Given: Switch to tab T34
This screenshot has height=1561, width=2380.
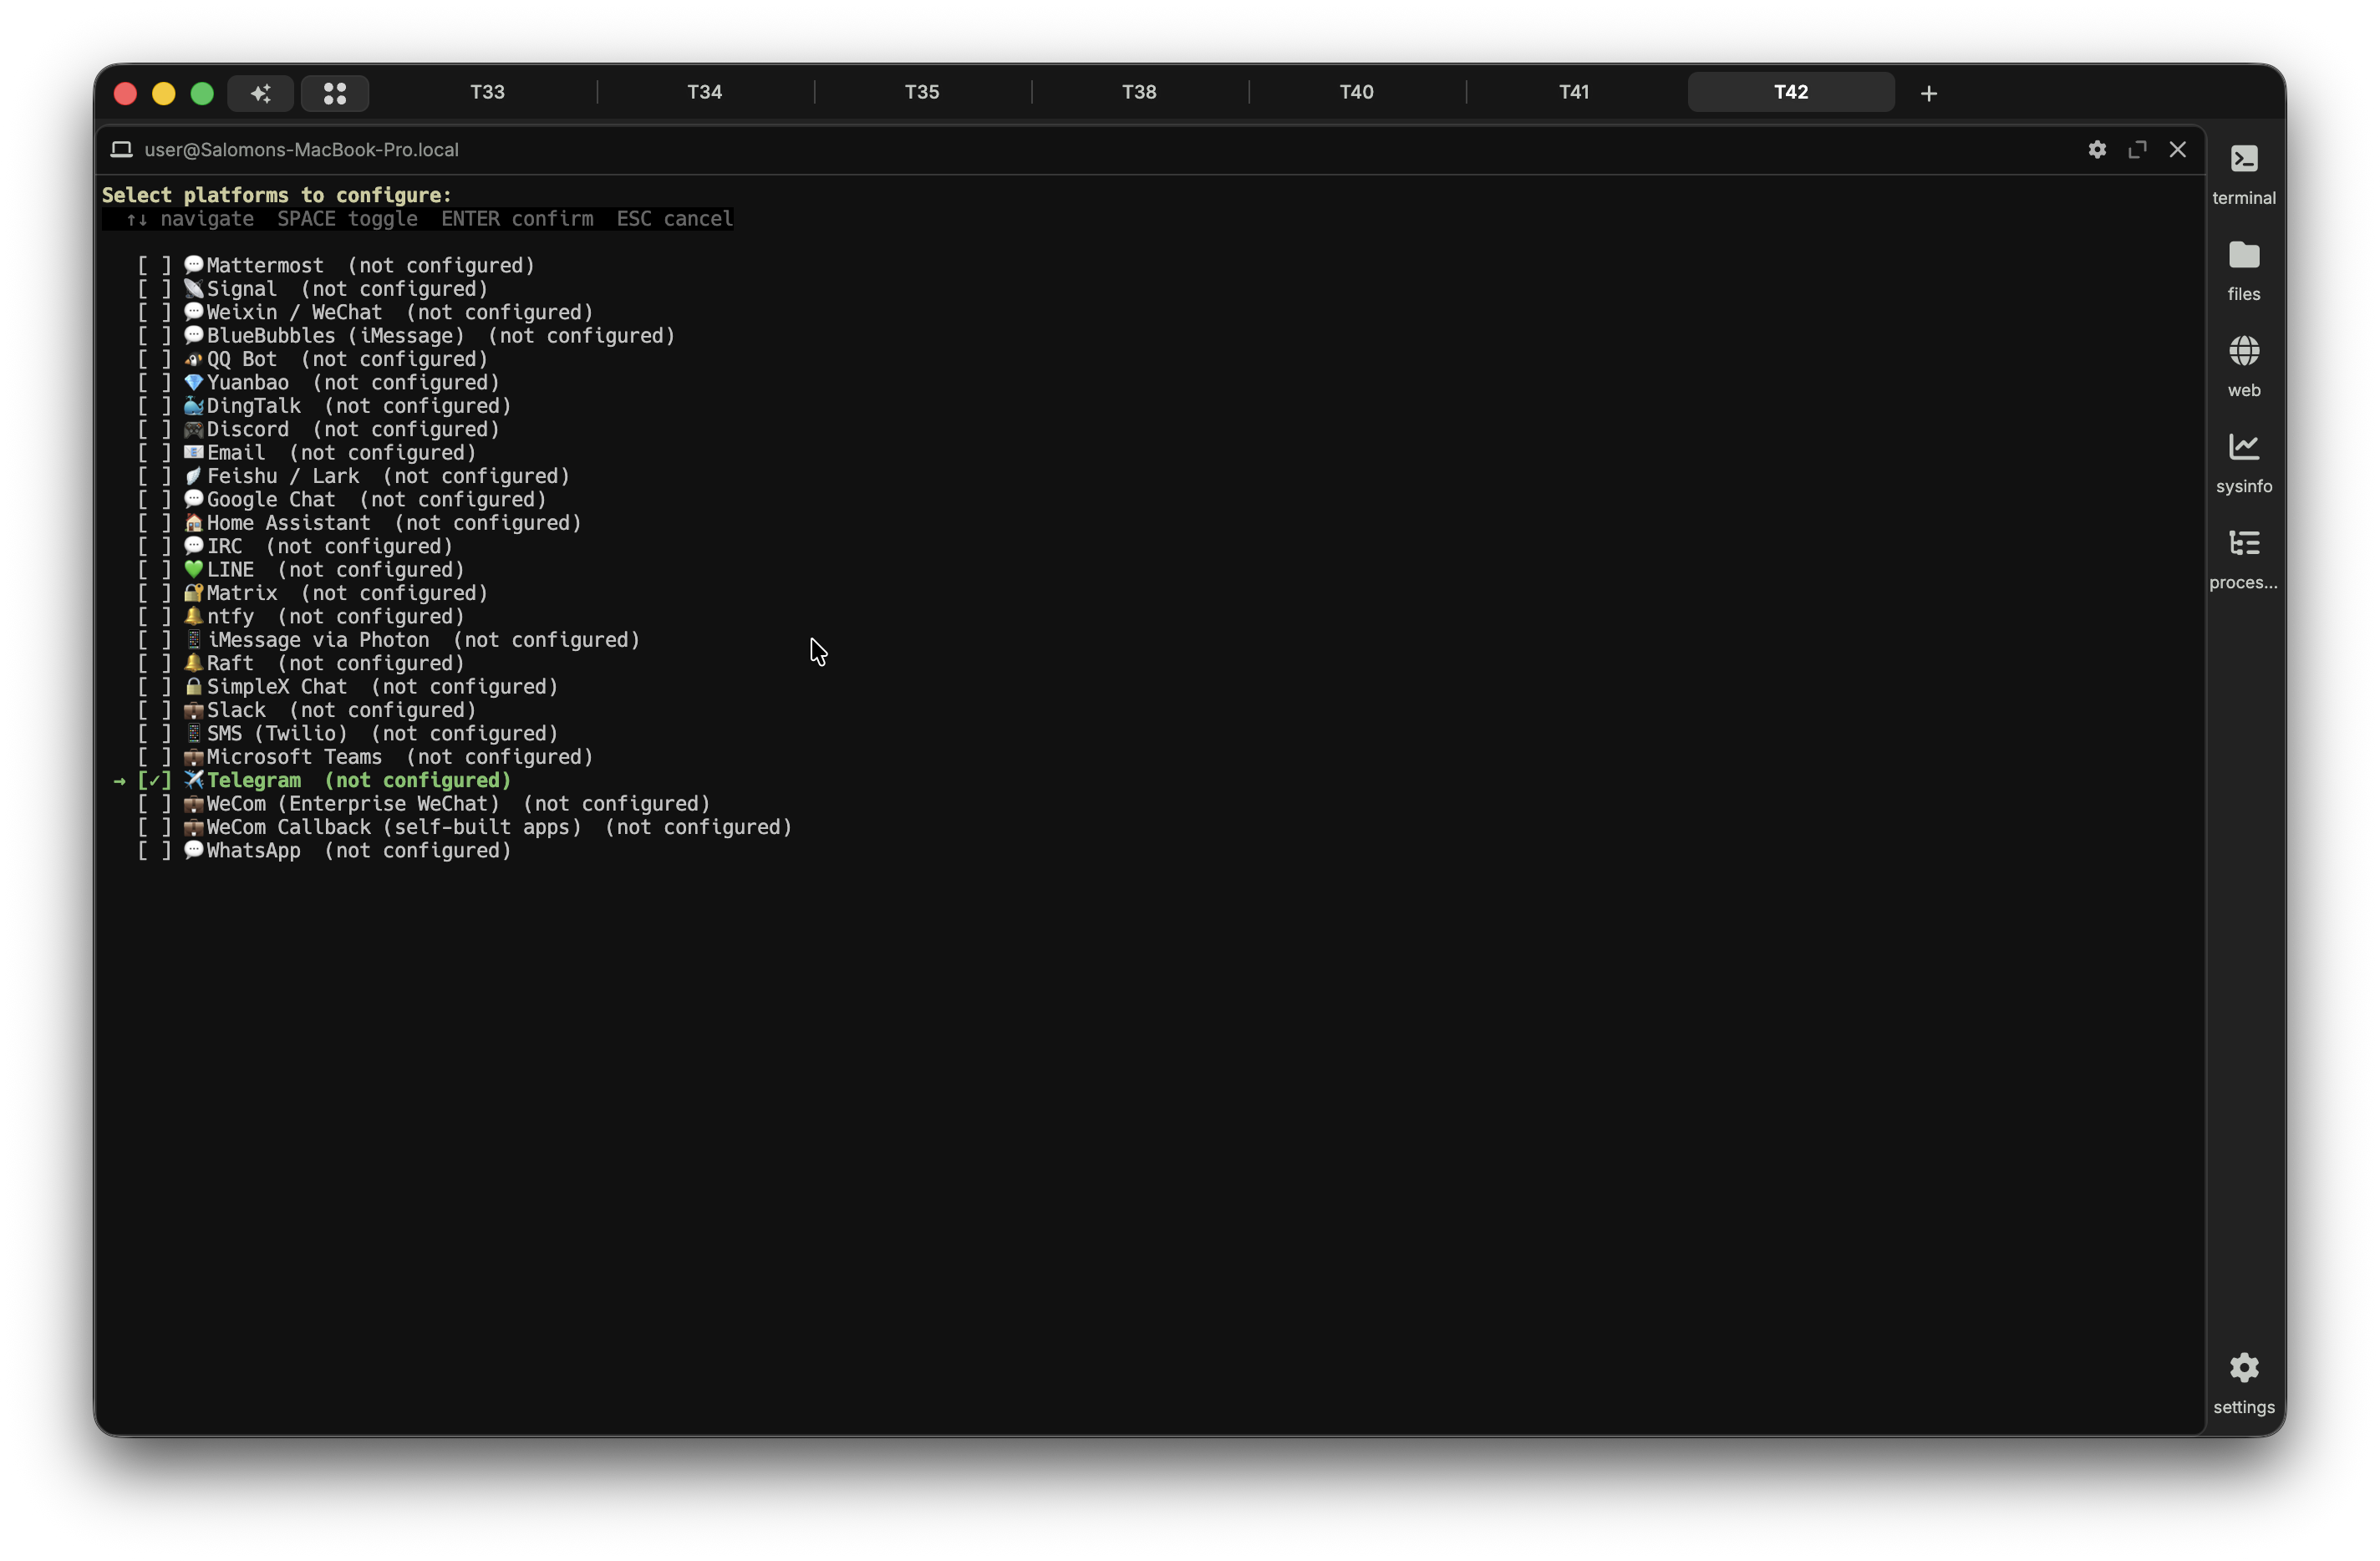Looking at the screenshot, I should point(704,92).
